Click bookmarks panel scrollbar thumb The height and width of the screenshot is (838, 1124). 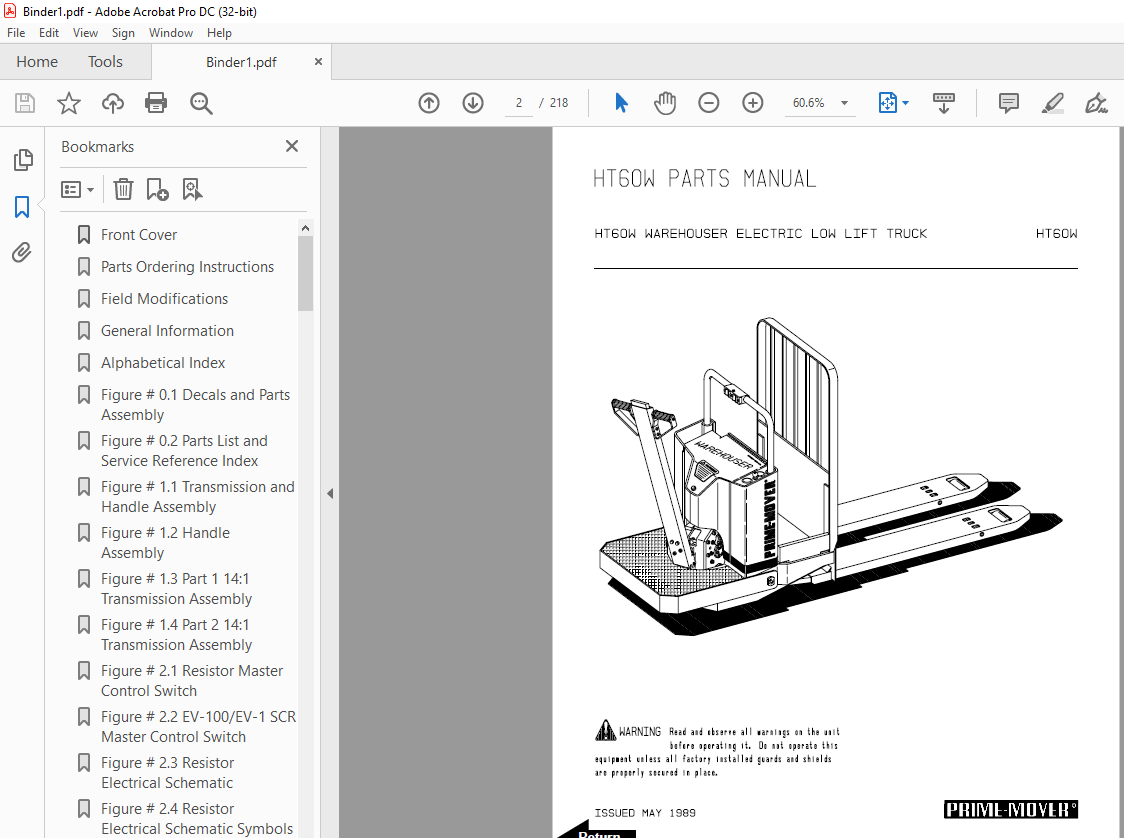point(305,273)
